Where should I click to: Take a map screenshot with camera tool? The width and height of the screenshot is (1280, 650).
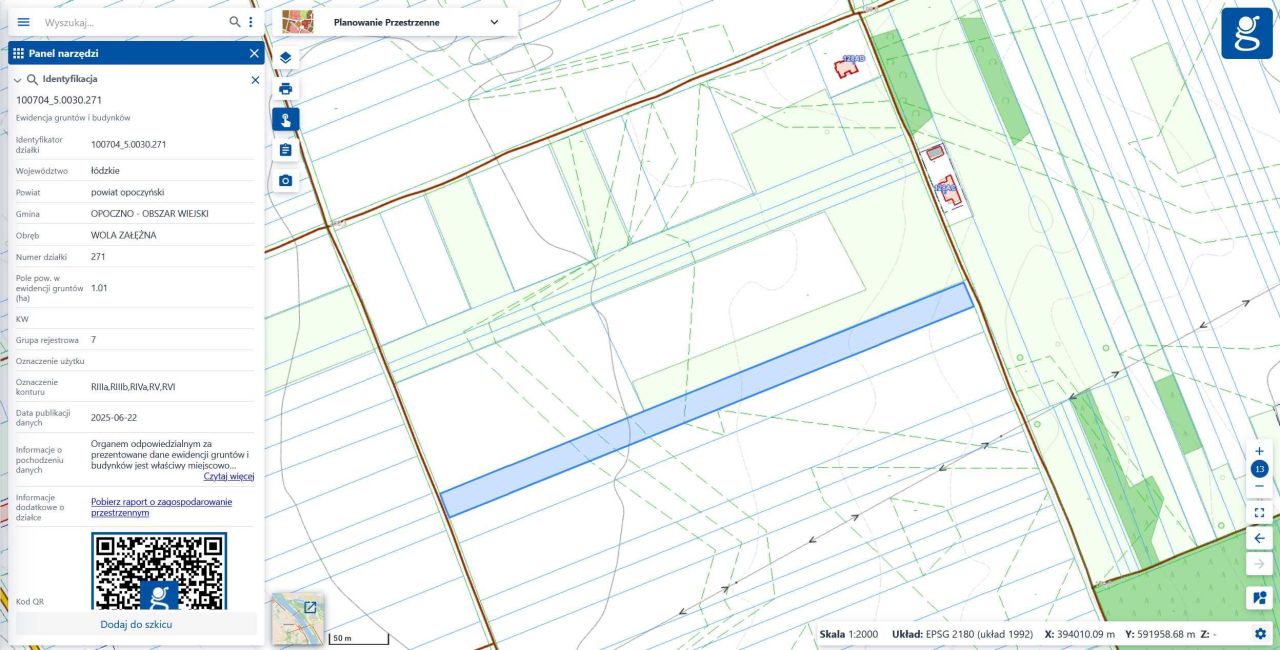coord(285,181)
